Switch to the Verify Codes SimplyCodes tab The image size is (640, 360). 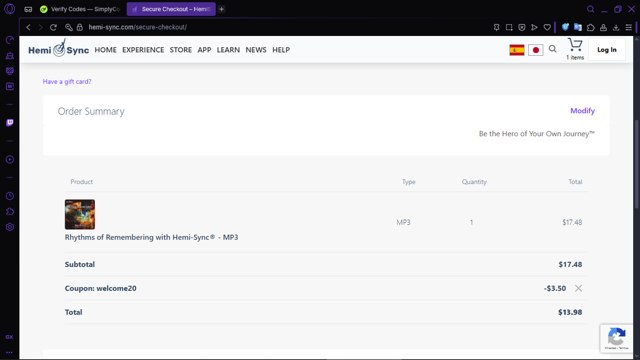coord(80,9)
